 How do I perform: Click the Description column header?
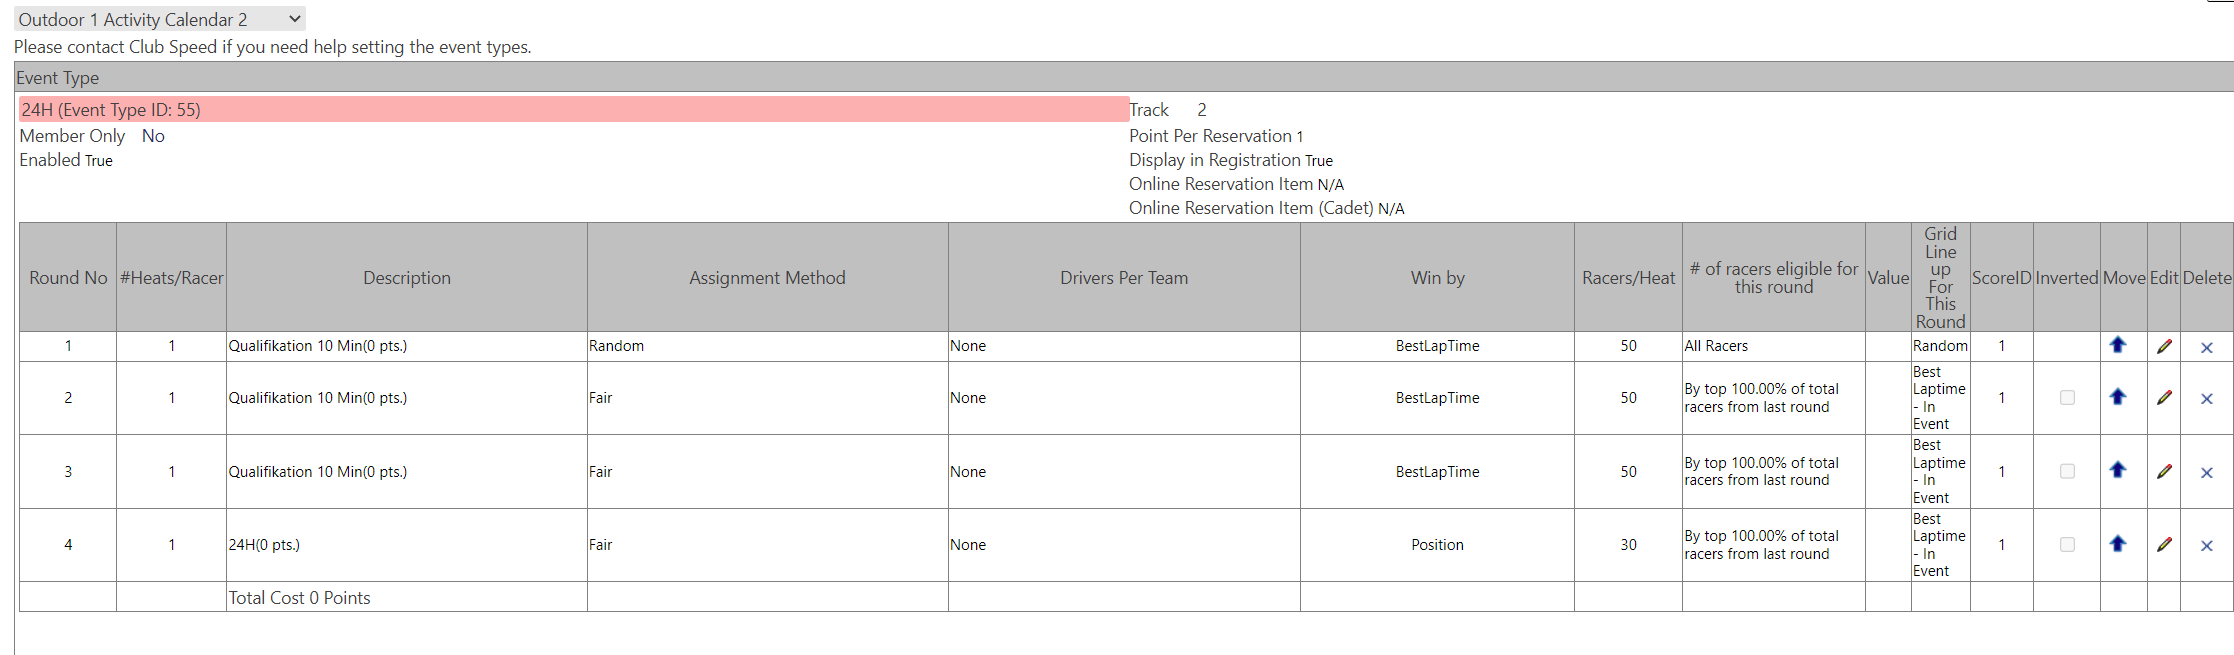pyautogui.click(x=406, y=278)
